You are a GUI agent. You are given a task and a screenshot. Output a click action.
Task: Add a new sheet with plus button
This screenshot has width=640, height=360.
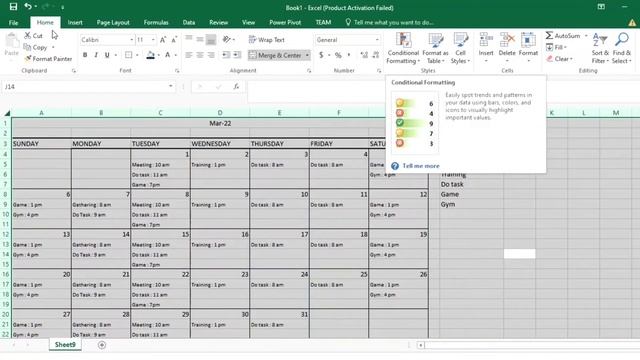[102, 345]
